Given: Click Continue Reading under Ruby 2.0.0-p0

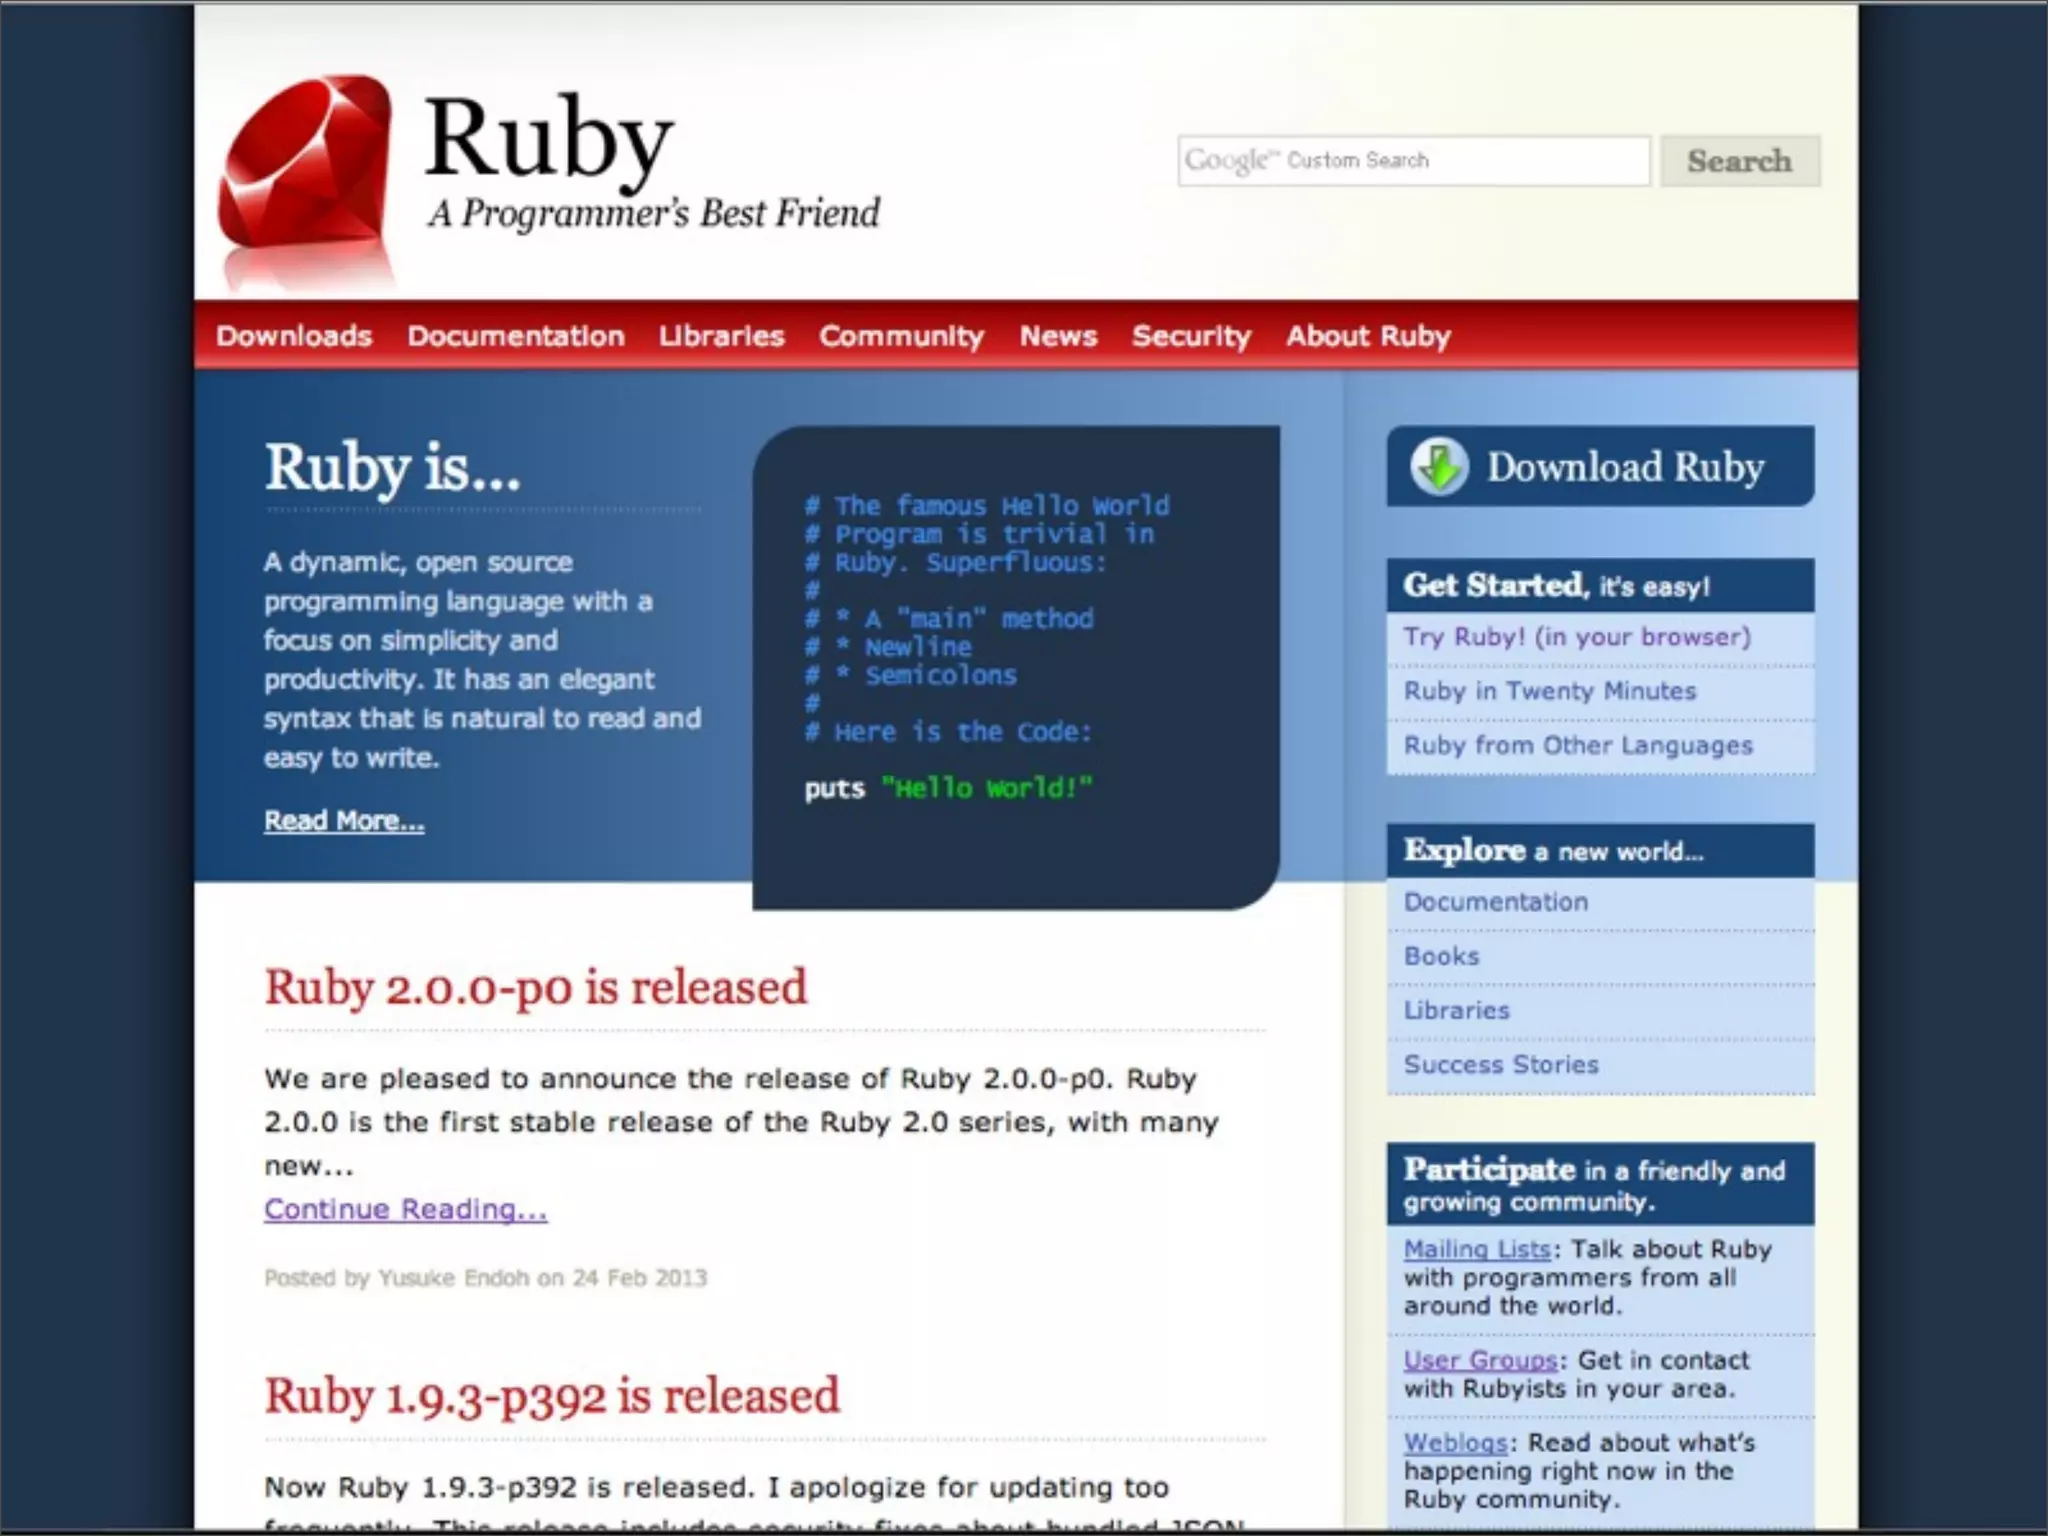Looking at the screenshot, I should 405,1209.
